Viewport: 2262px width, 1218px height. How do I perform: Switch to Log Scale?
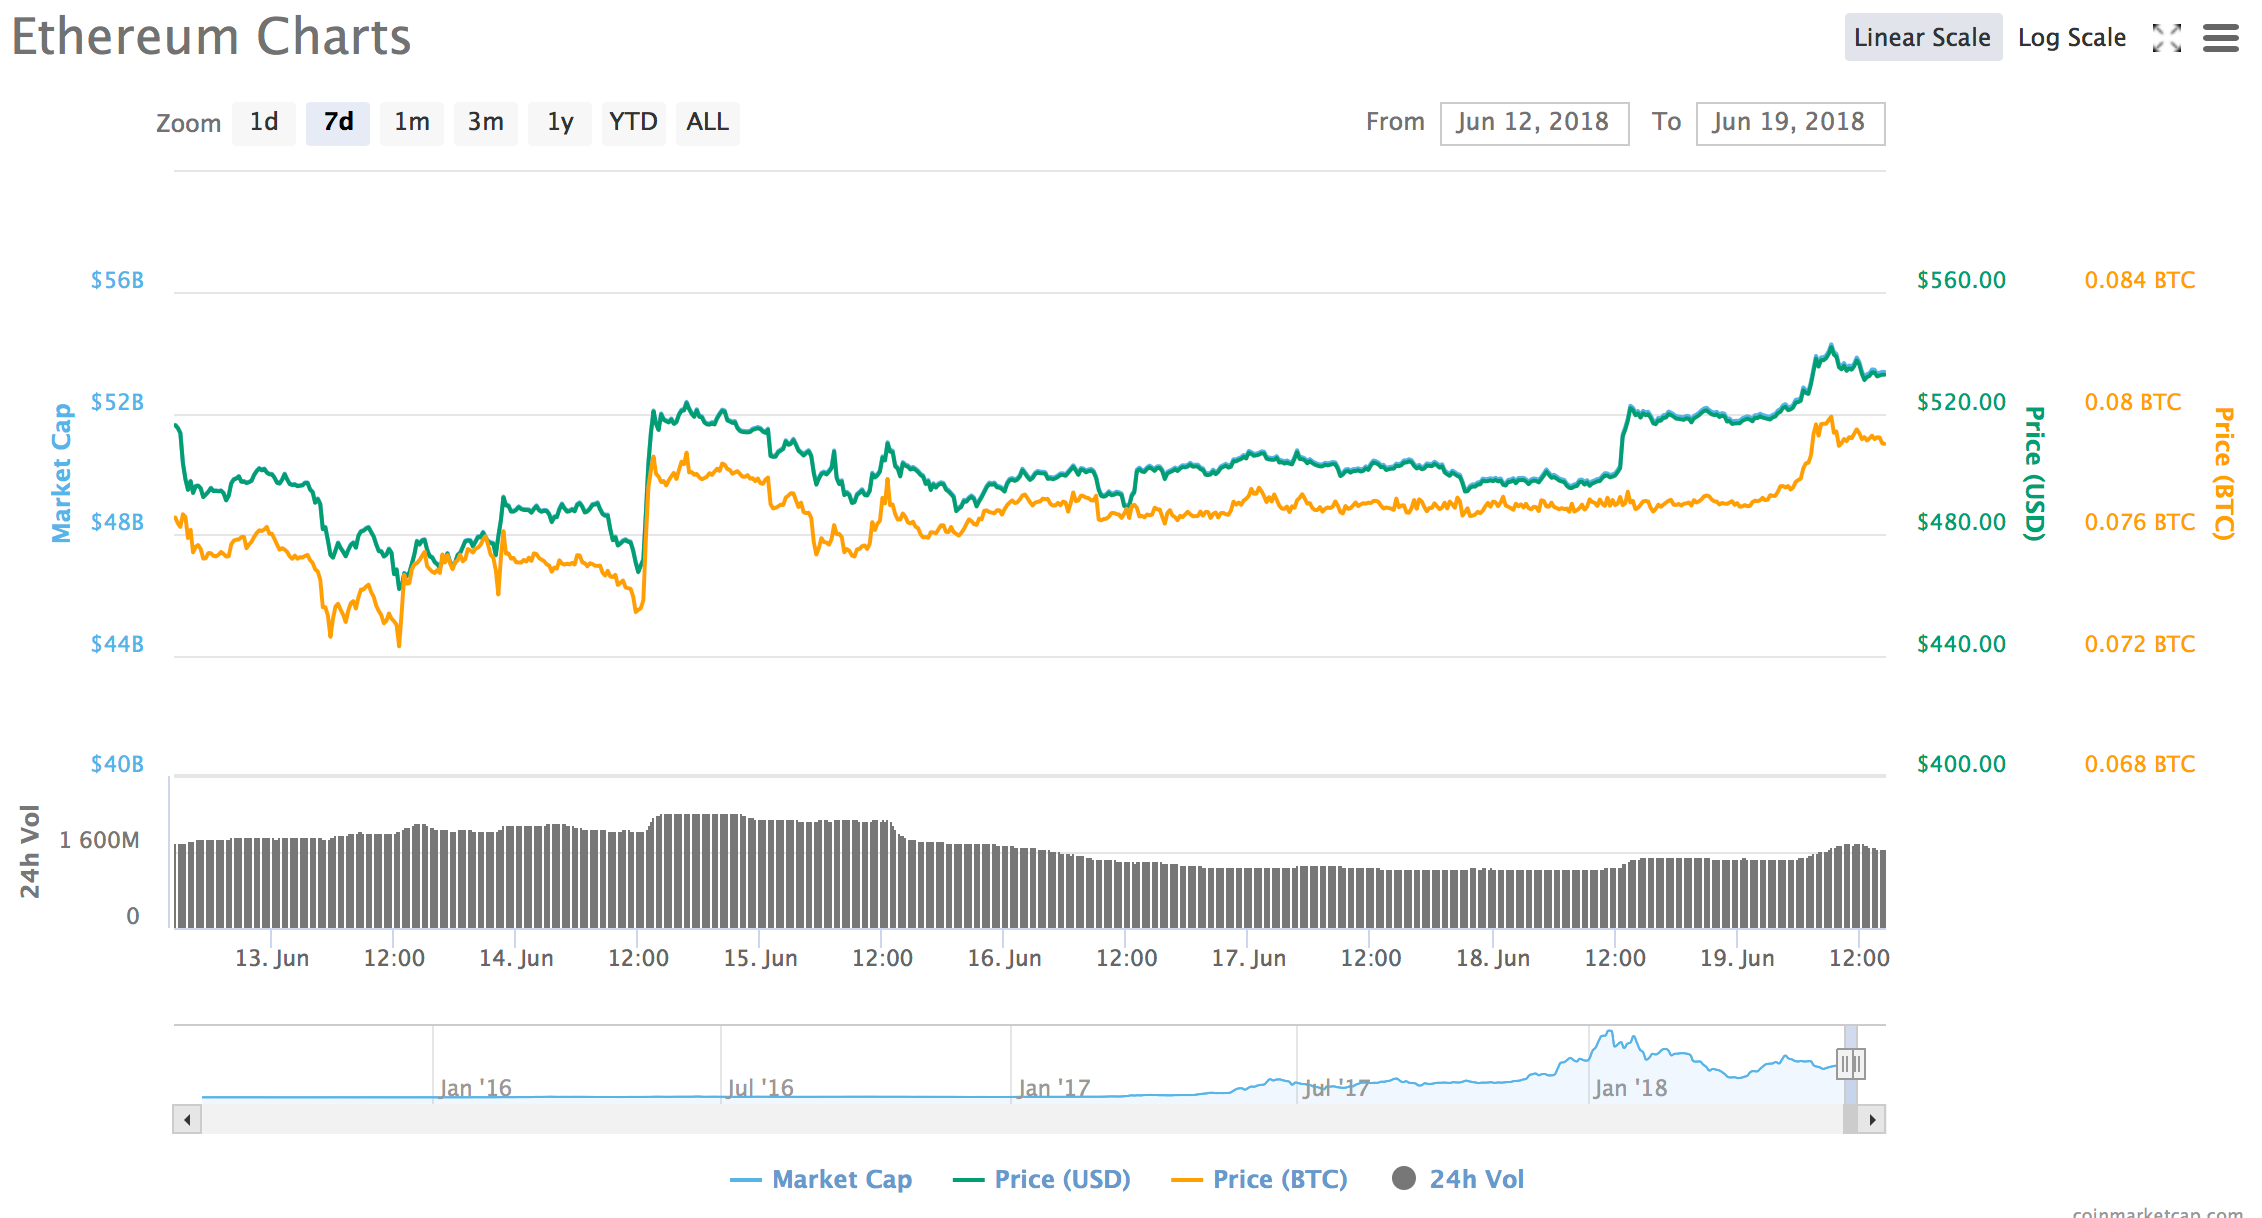(2071, 38)
